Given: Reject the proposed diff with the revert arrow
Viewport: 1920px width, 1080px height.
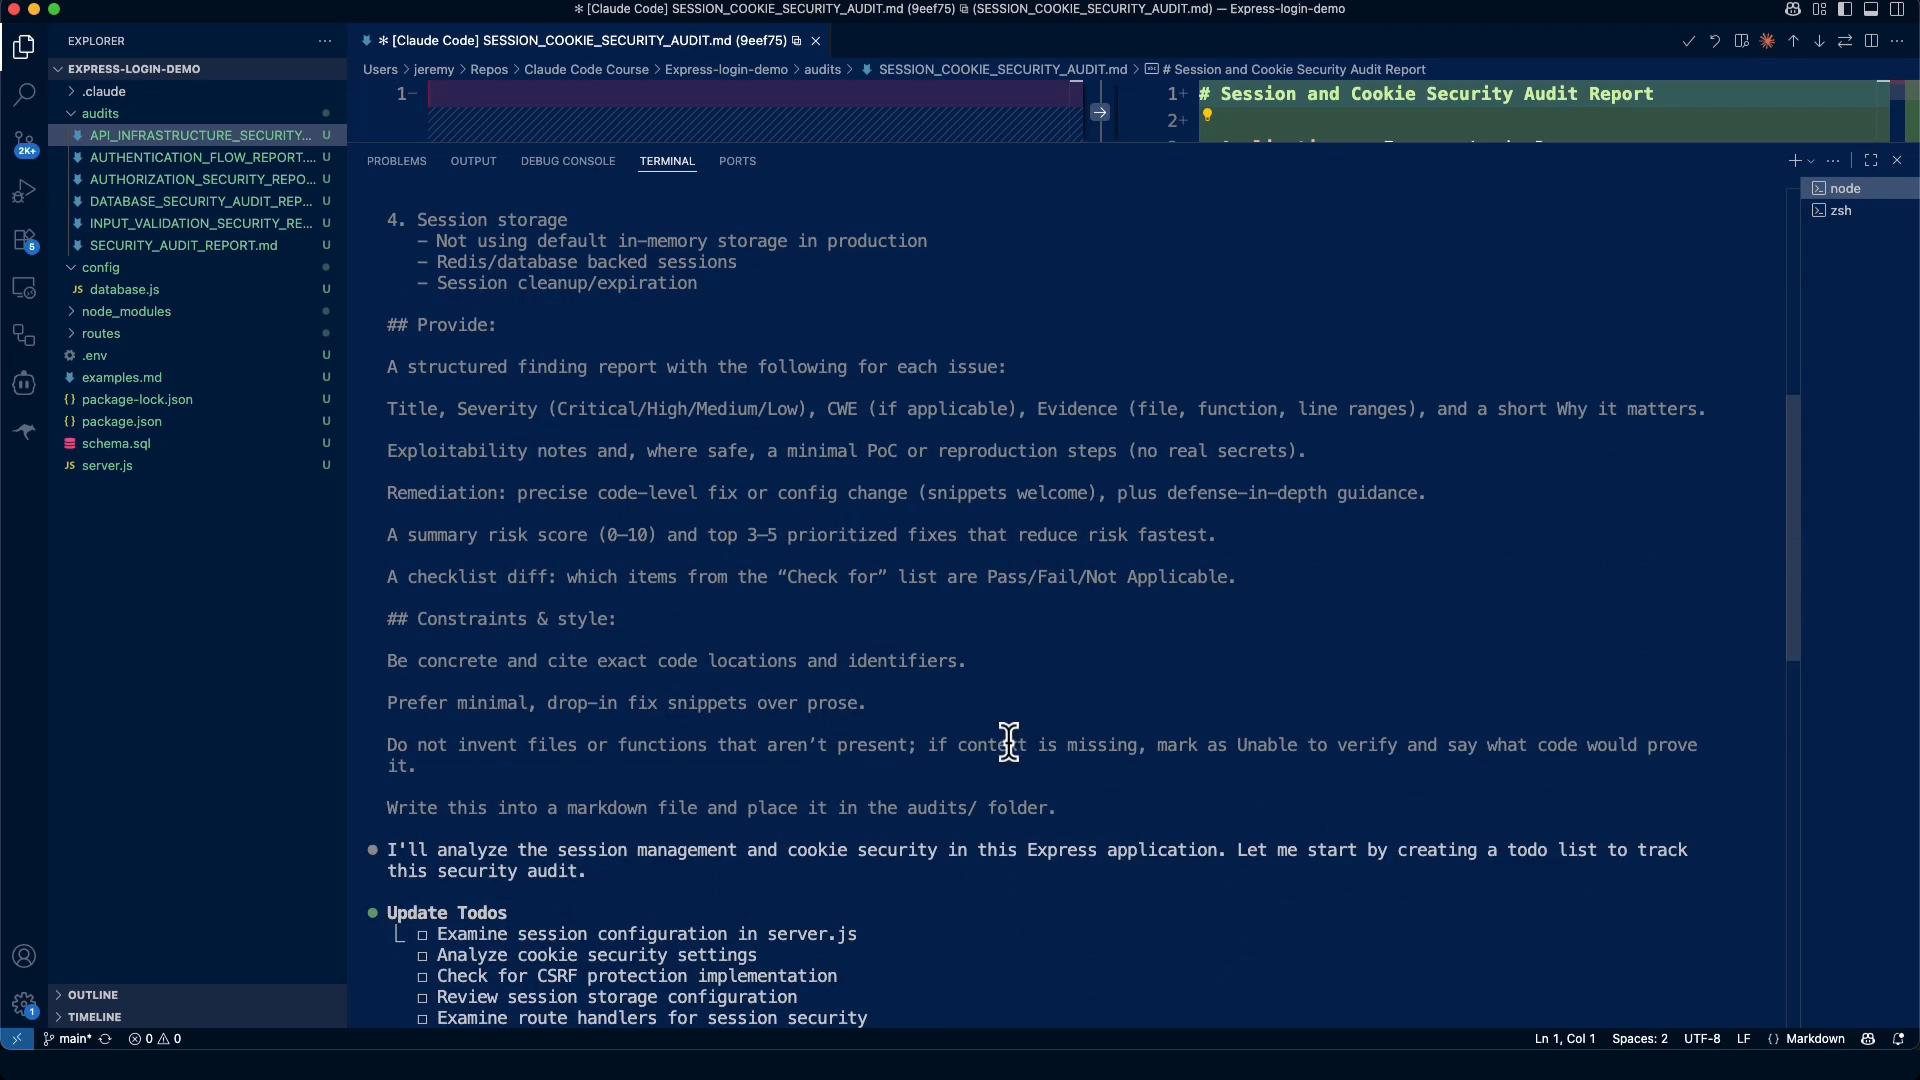Looking at the screenshot, I should 1714,41.
